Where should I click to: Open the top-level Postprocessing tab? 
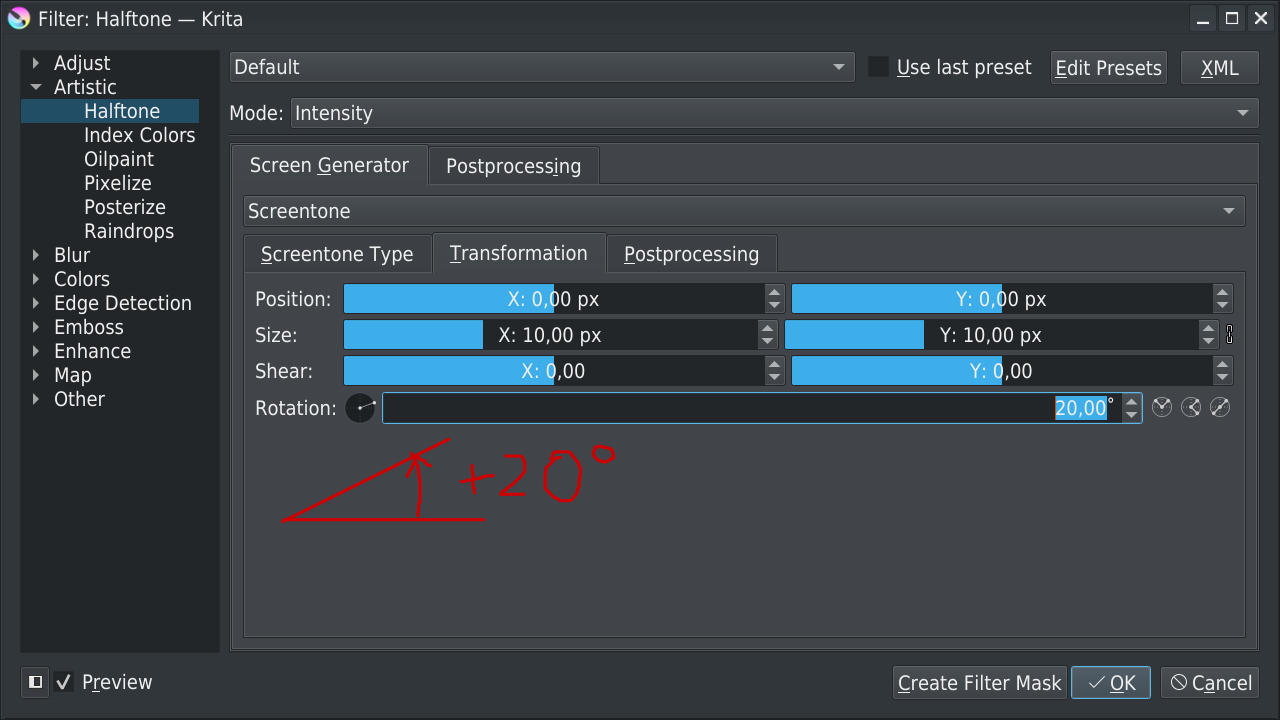coord(513,166)
